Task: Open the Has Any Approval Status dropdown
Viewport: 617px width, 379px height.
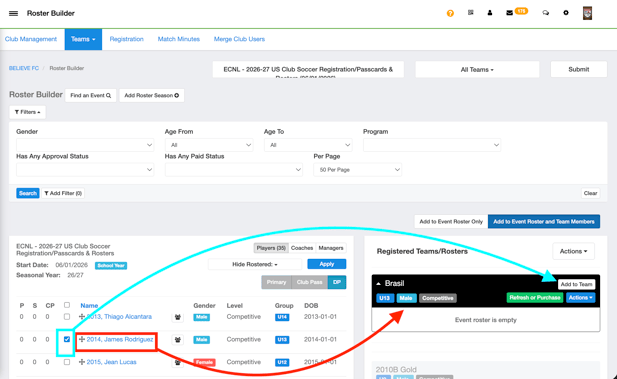Action: coord(85,170)
